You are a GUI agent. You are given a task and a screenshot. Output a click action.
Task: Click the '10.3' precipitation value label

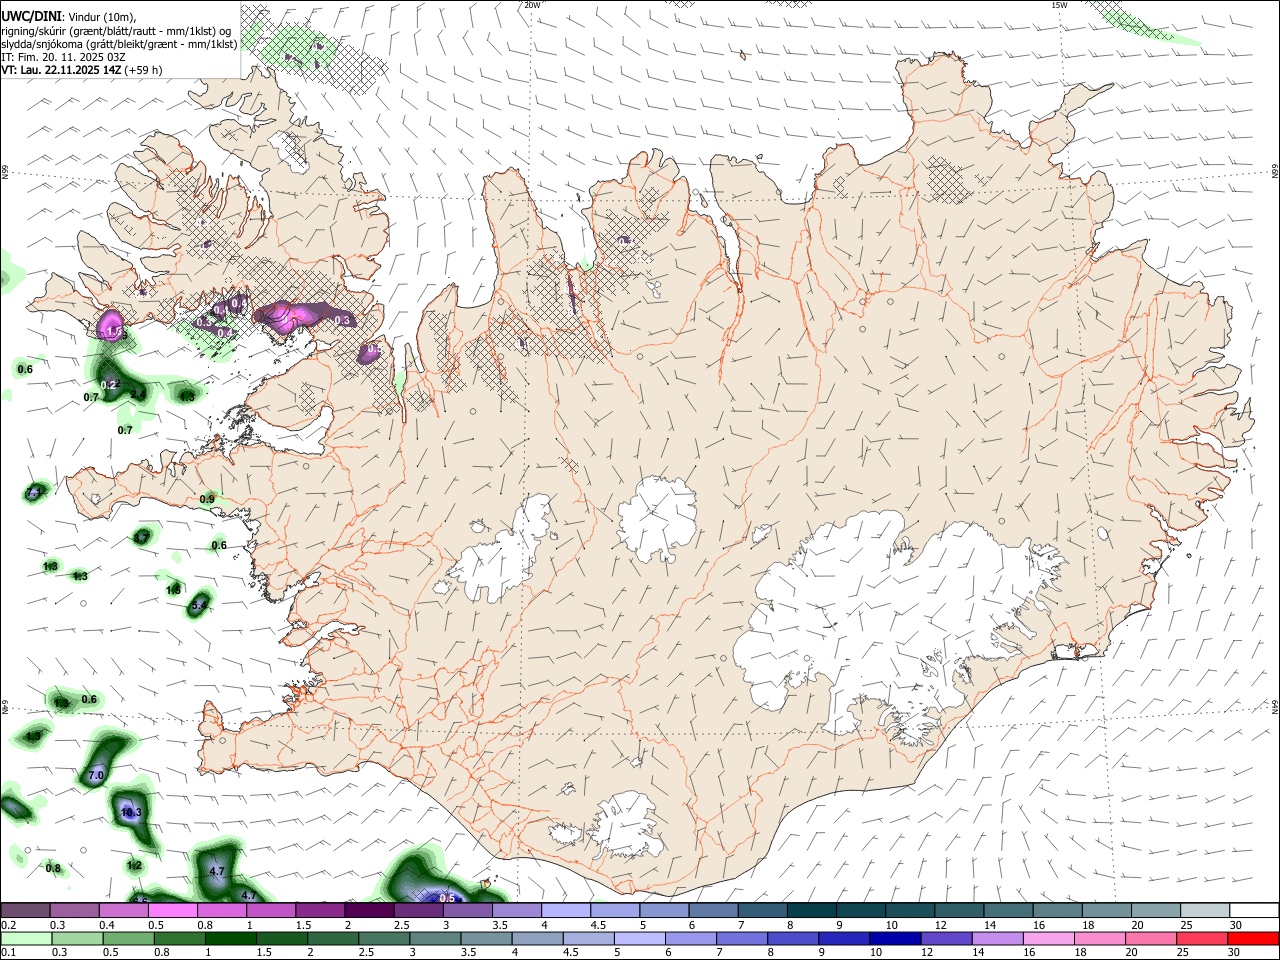click(131, 813)
